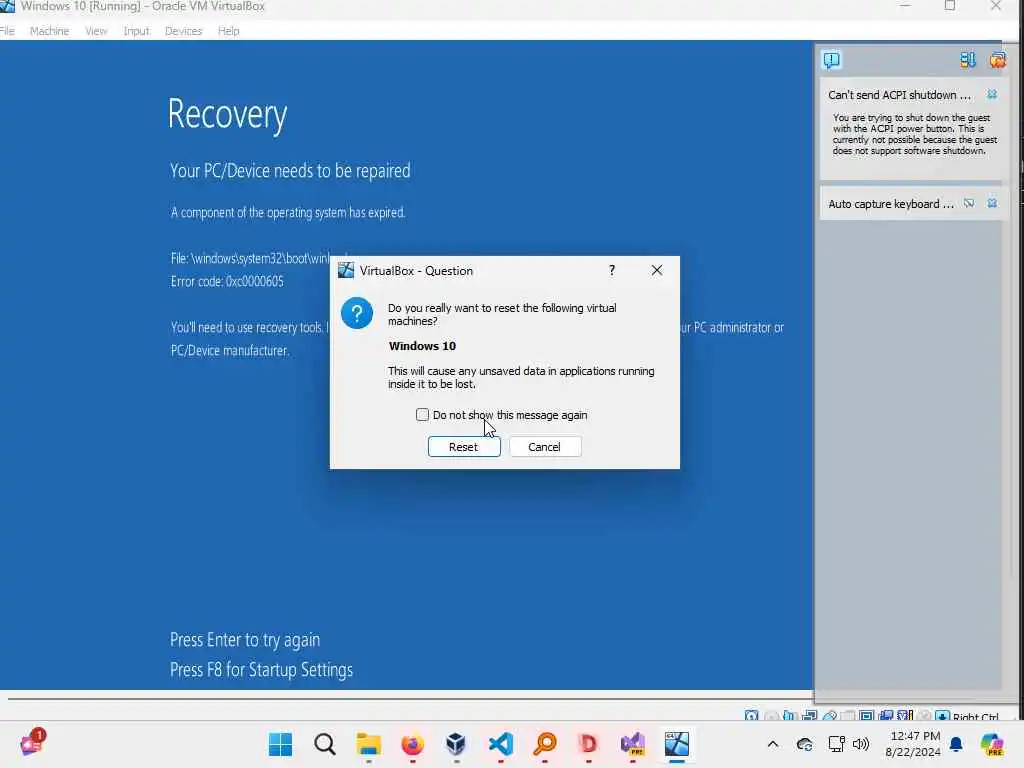Click the notification order toggle icon
Screen dimensions: 1024x768
pyautogui.click(x=967, y=60)
